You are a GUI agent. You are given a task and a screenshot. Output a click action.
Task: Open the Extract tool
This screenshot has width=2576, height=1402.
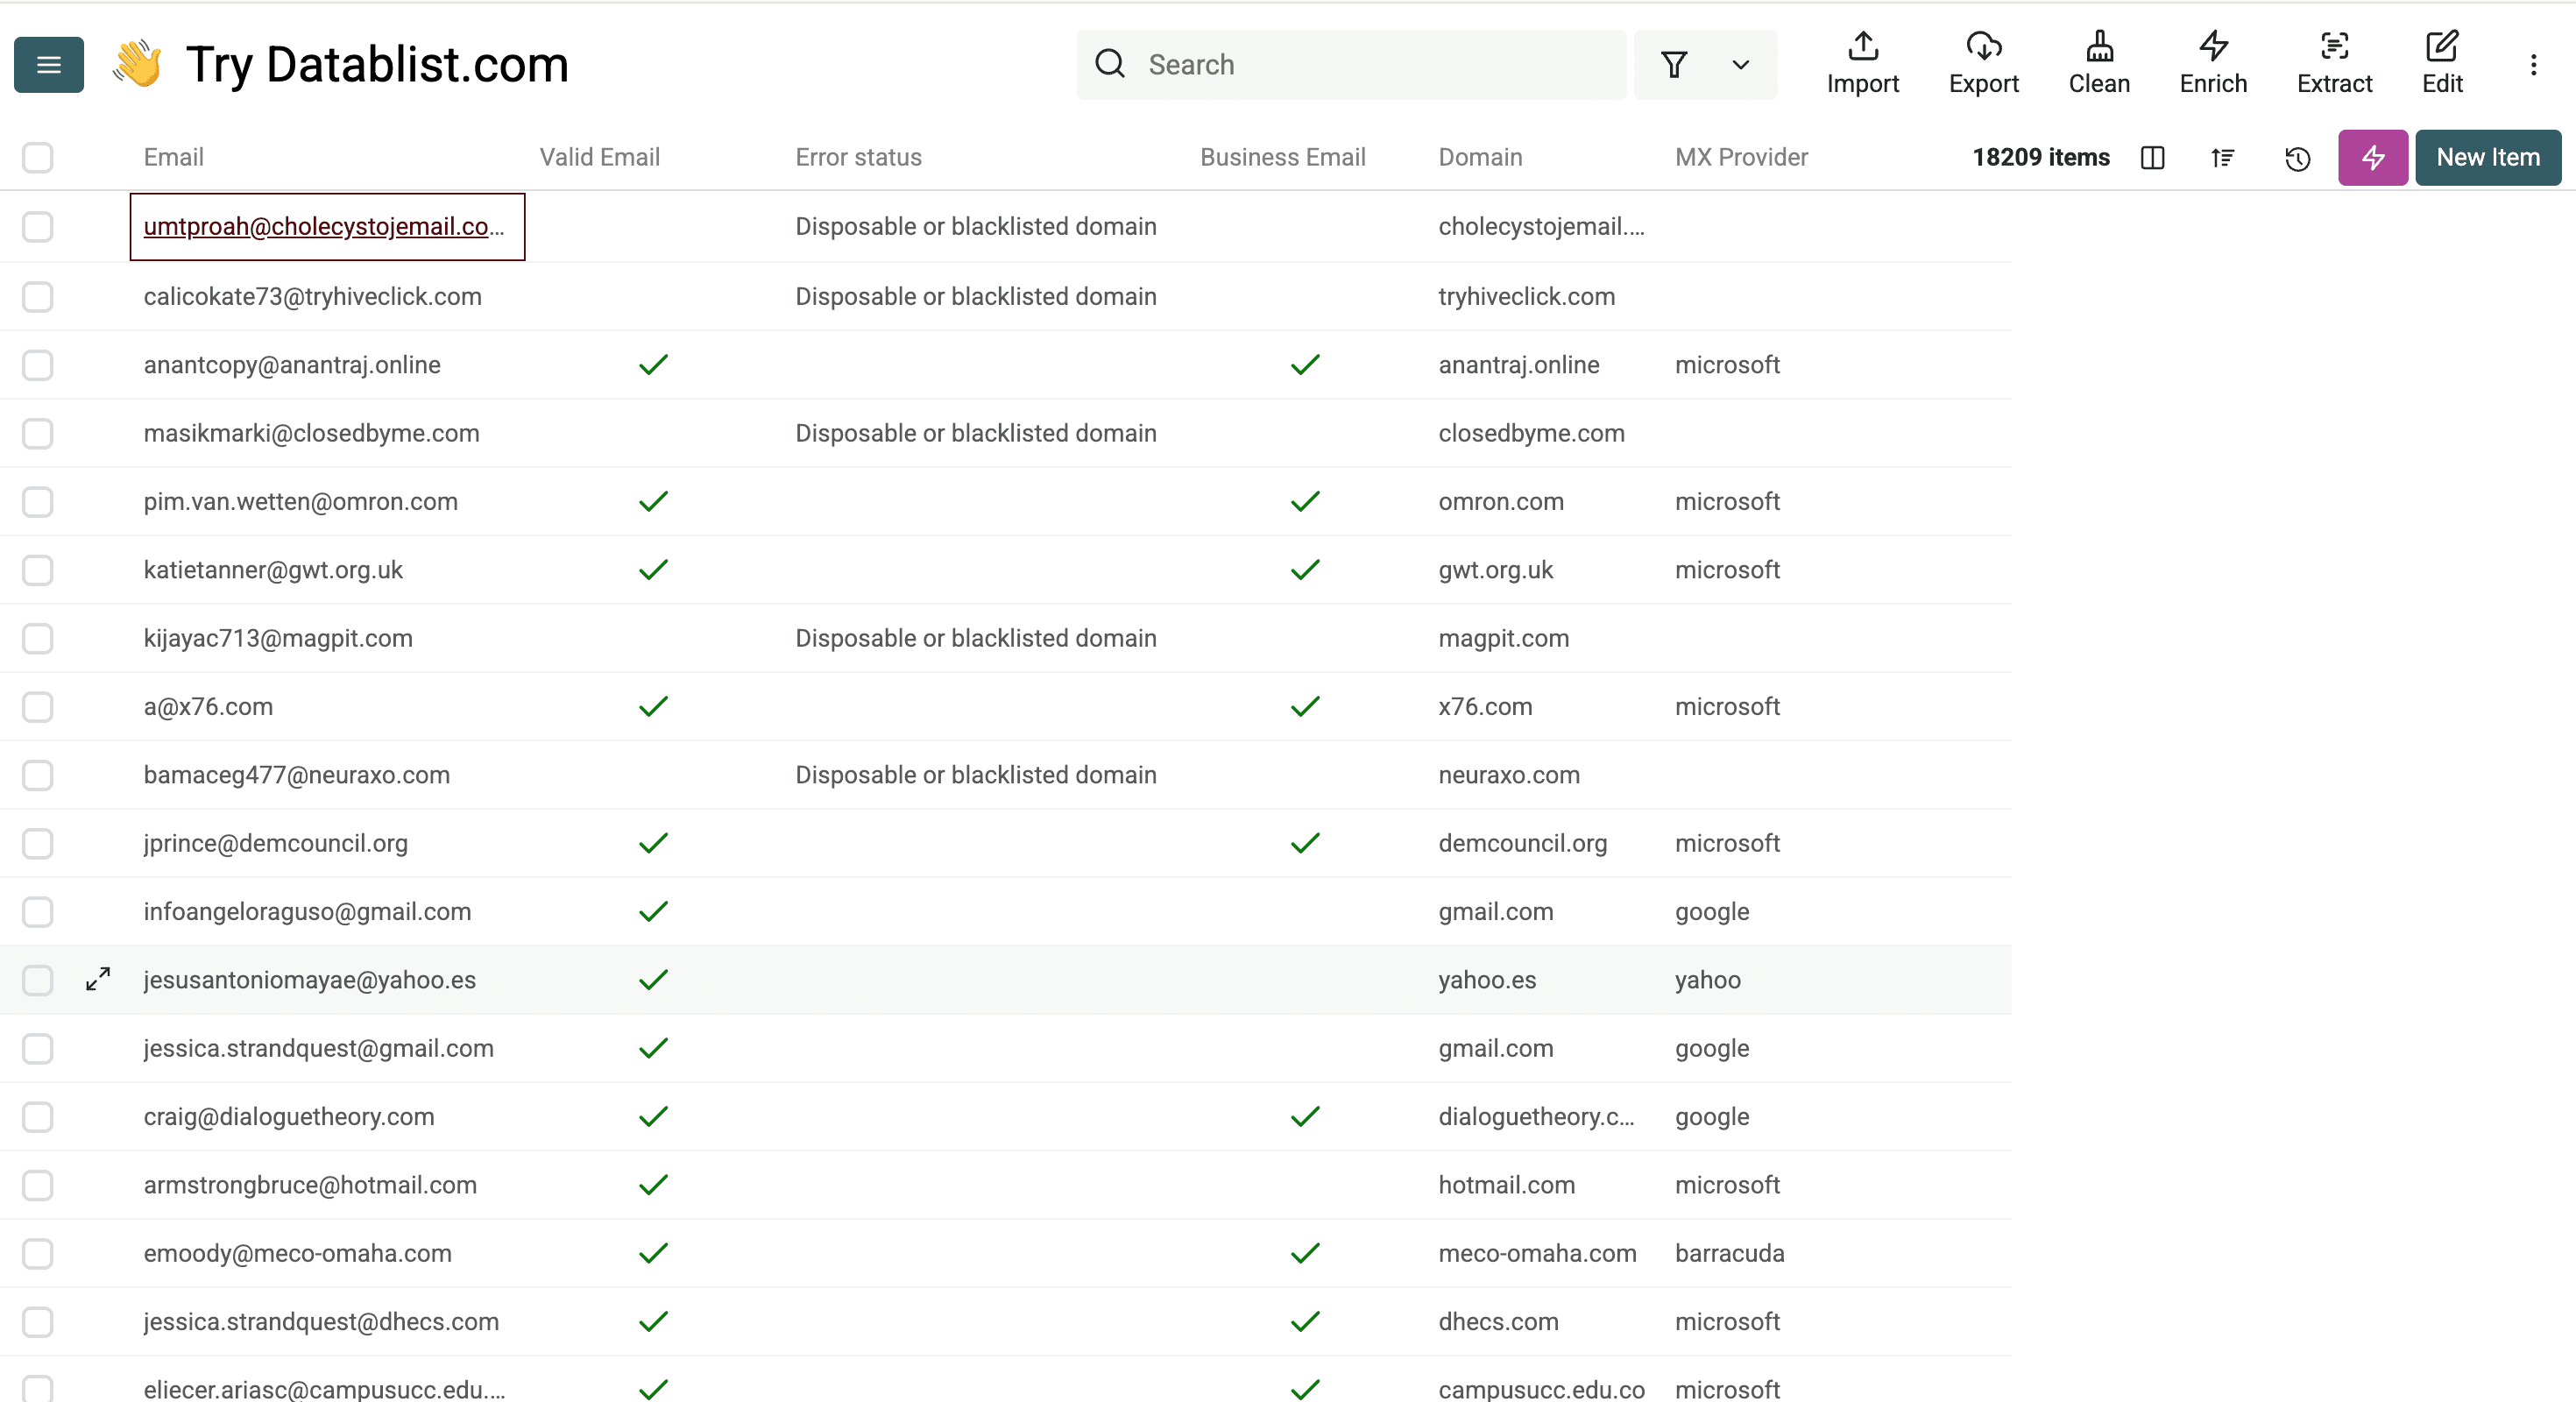pos(2334,63)
